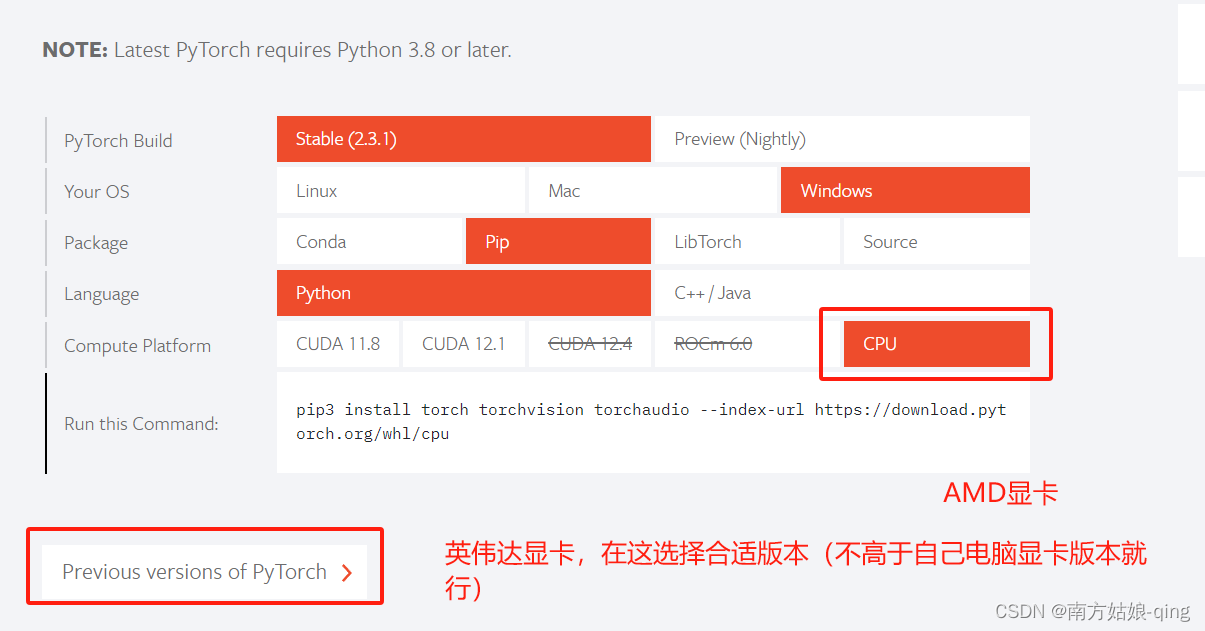The image size is (1205, 631).
Task: Click the NOTE about Python 3.8 requirement
Action: pos(277,49)
